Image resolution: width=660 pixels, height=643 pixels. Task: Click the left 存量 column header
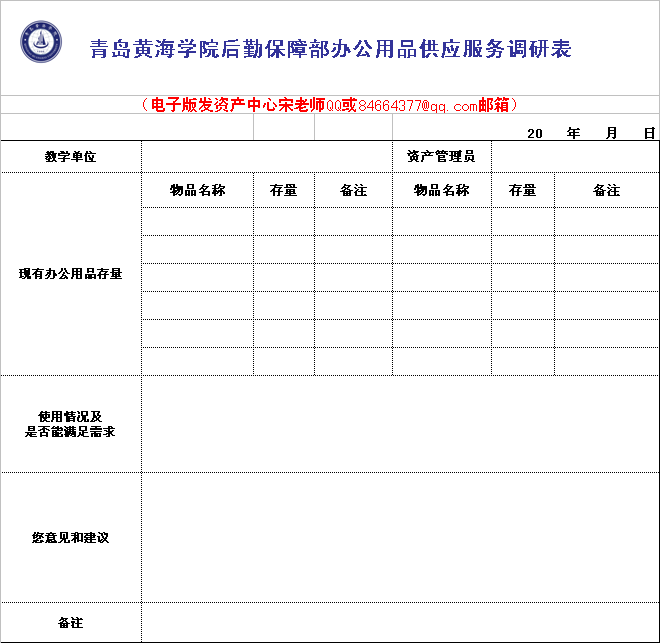pyautogui.click(x=284, y=190)
